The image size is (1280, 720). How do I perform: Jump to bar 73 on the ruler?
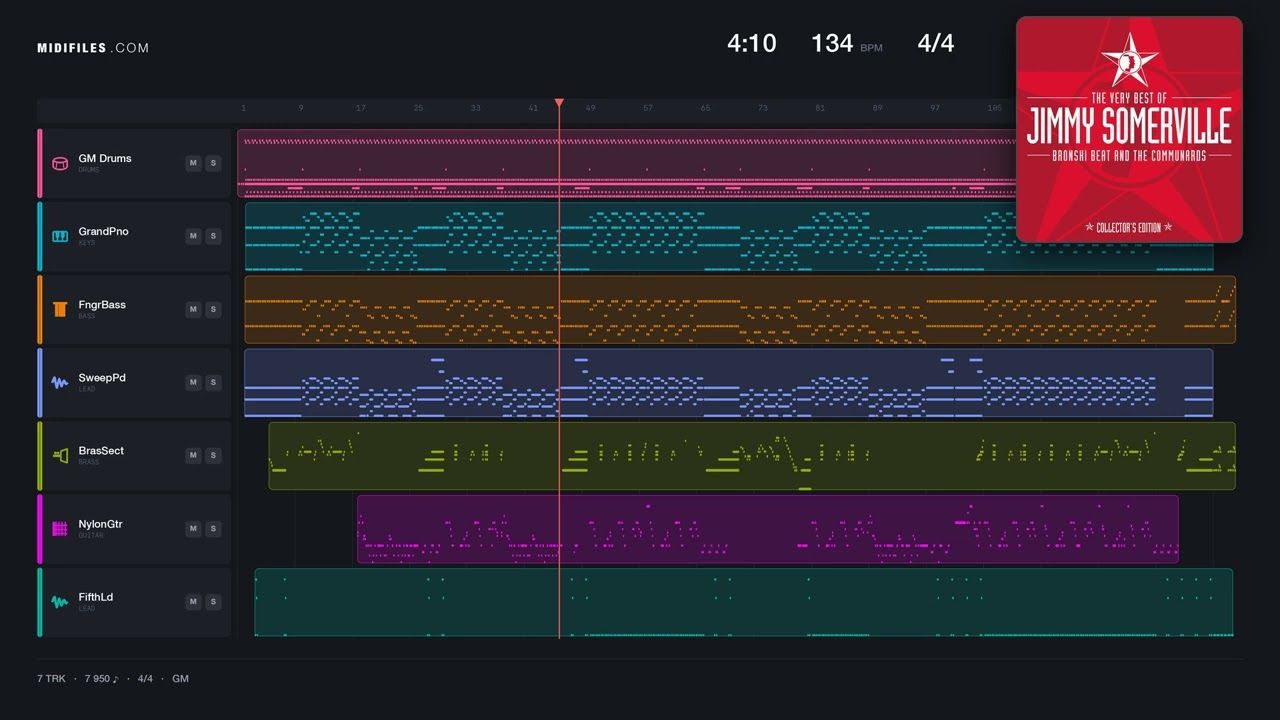pos(763,108)
